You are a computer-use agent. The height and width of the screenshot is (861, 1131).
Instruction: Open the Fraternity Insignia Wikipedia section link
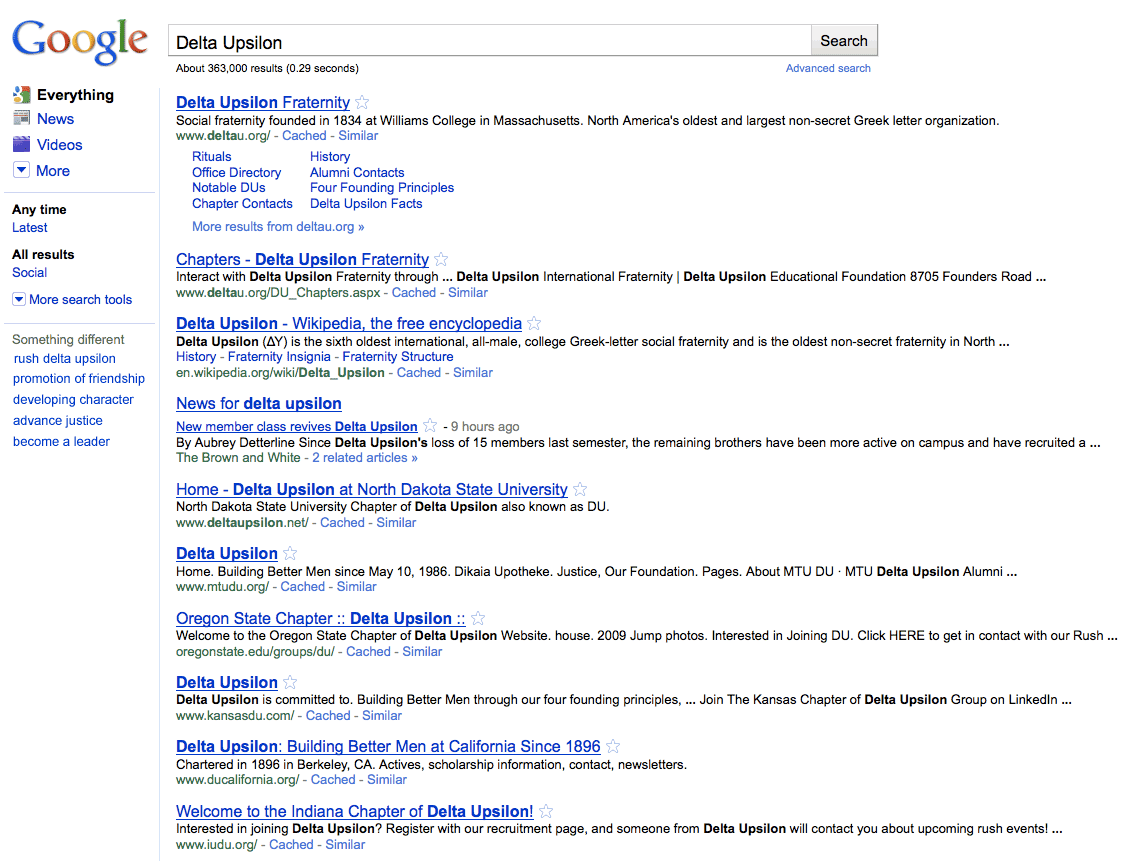[279, 356]
